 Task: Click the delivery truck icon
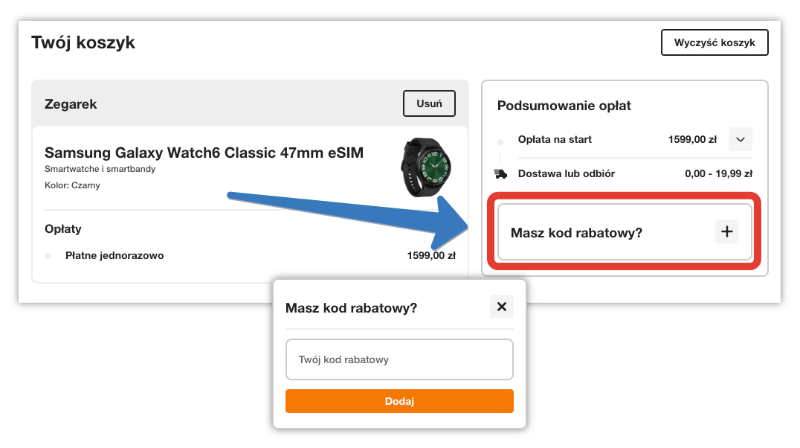[x=501, y=173]
